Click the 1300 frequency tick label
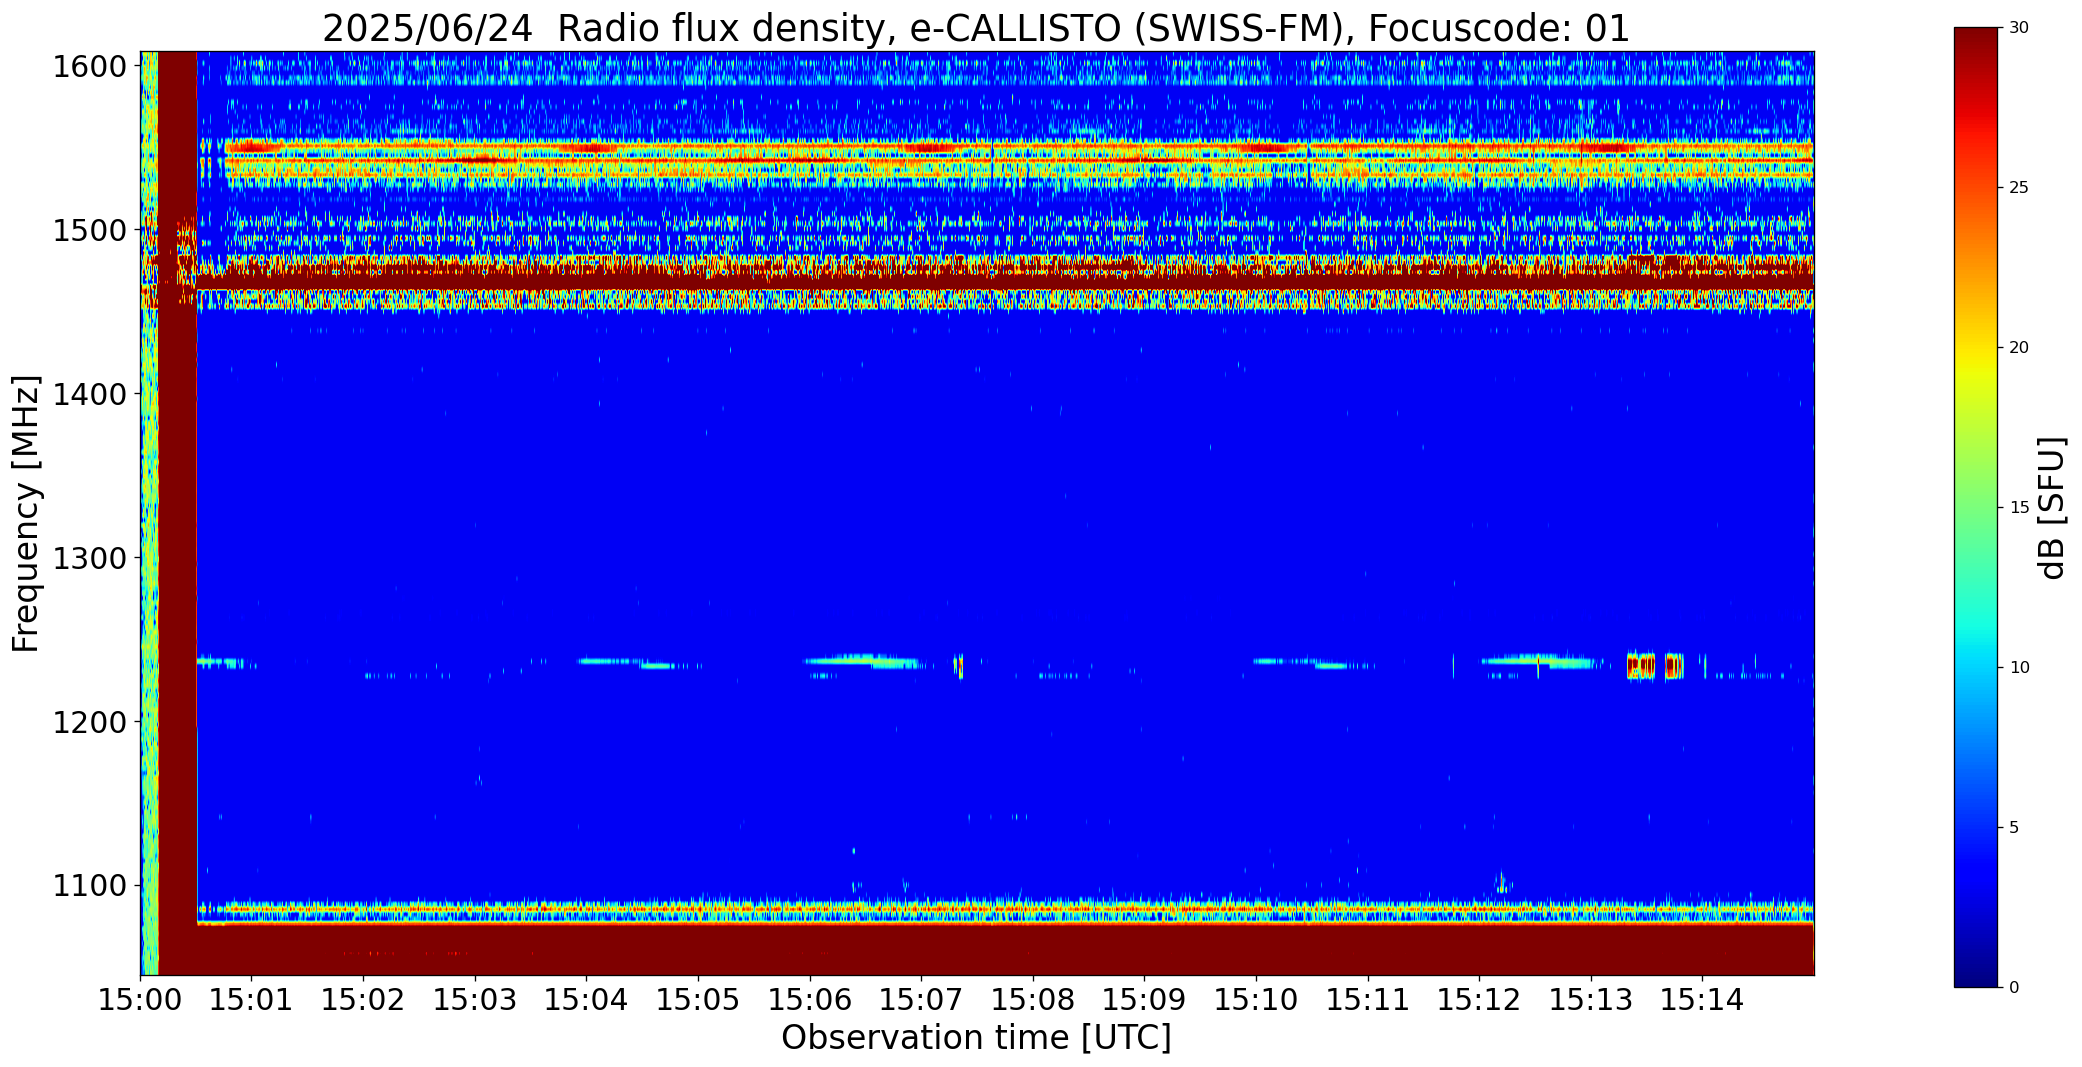The height and width of the screenshot is (1067, 2082). tap(89, 558)
